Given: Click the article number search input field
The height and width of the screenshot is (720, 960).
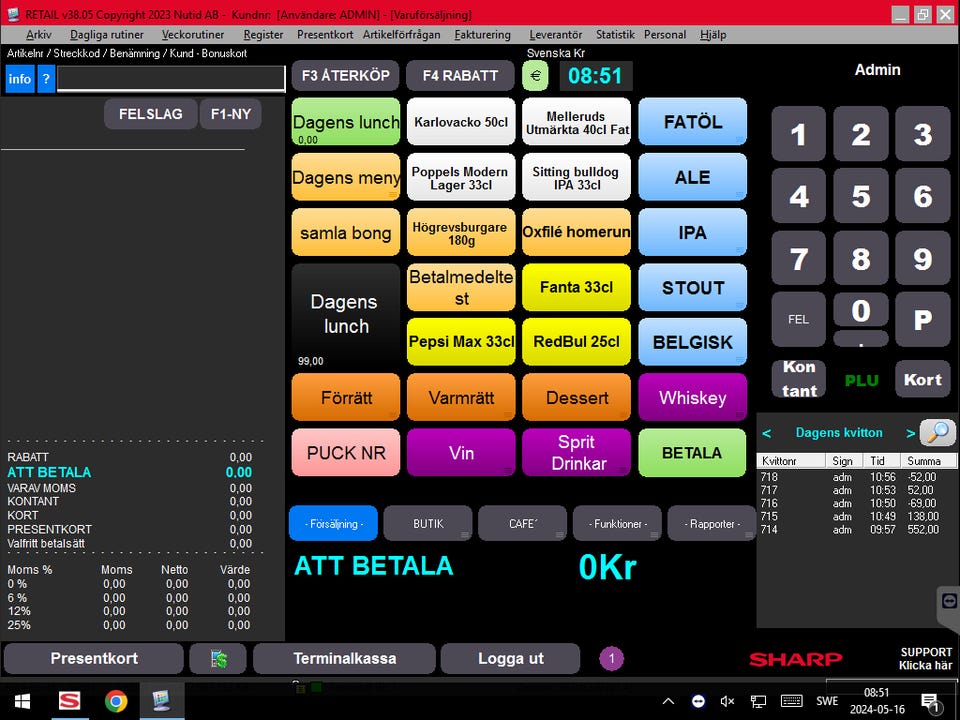Looking at the screenshot, I should (x=171, y=78).
